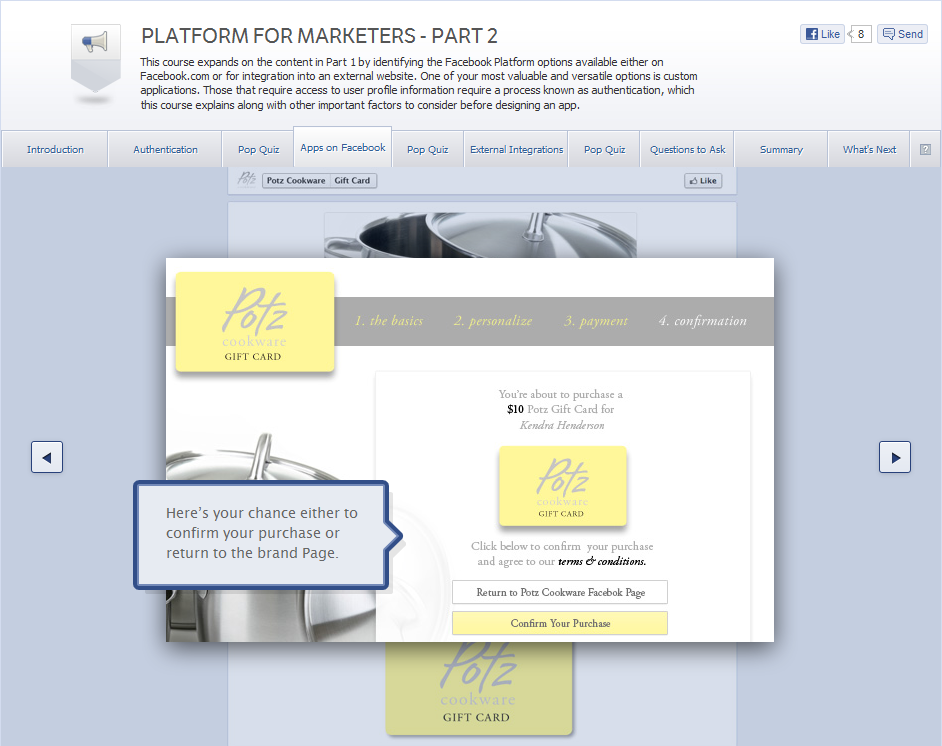Click the Send button

[902, 34]
